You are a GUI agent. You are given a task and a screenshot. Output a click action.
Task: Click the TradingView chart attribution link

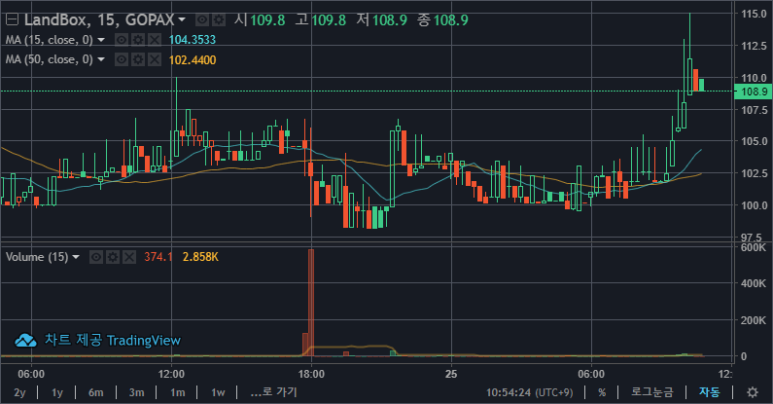(98, 340)
